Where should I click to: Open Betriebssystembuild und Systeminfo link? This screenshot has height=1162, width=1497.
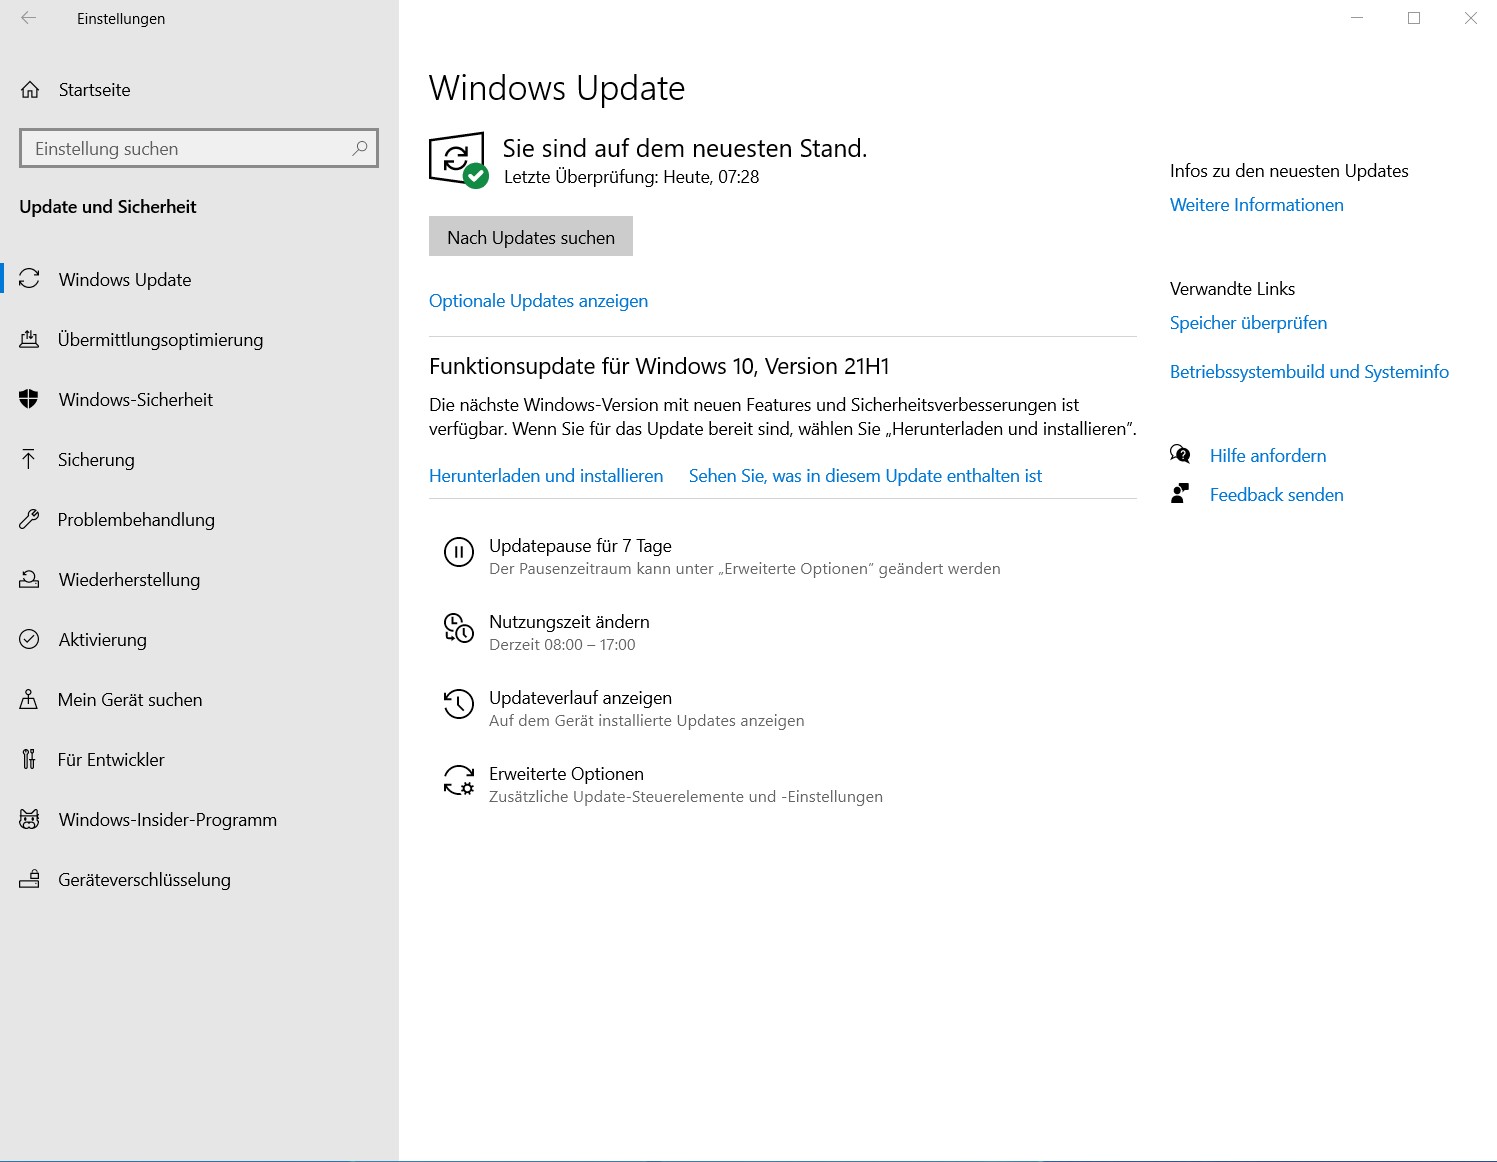tap(1309, 372)
